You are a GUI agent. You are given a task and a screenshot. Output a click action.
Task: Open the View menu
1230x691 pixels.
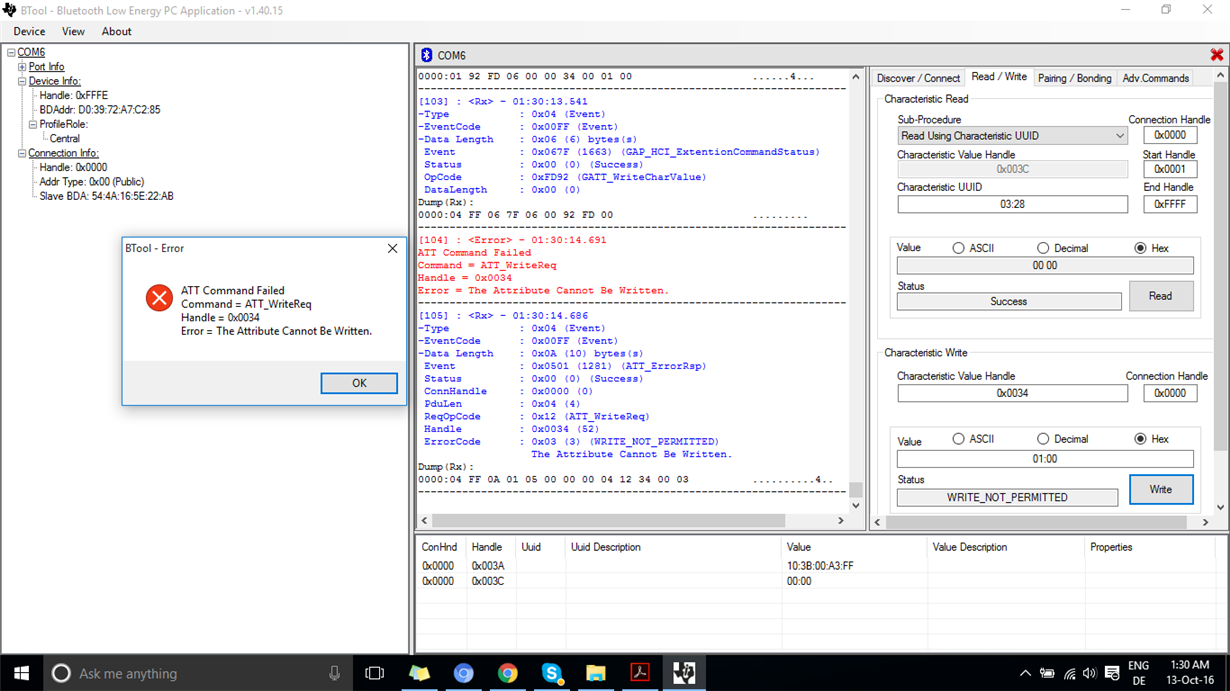(x=73, y=31)
